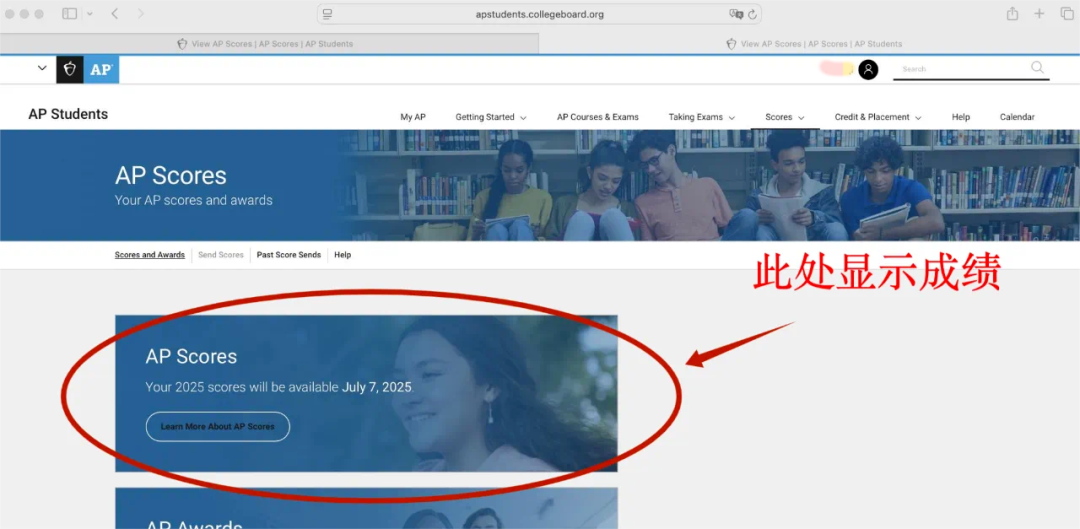This screenshot has width=1080, height=529.
Task: Click the page reader icon in address bar
Action: 327,14
